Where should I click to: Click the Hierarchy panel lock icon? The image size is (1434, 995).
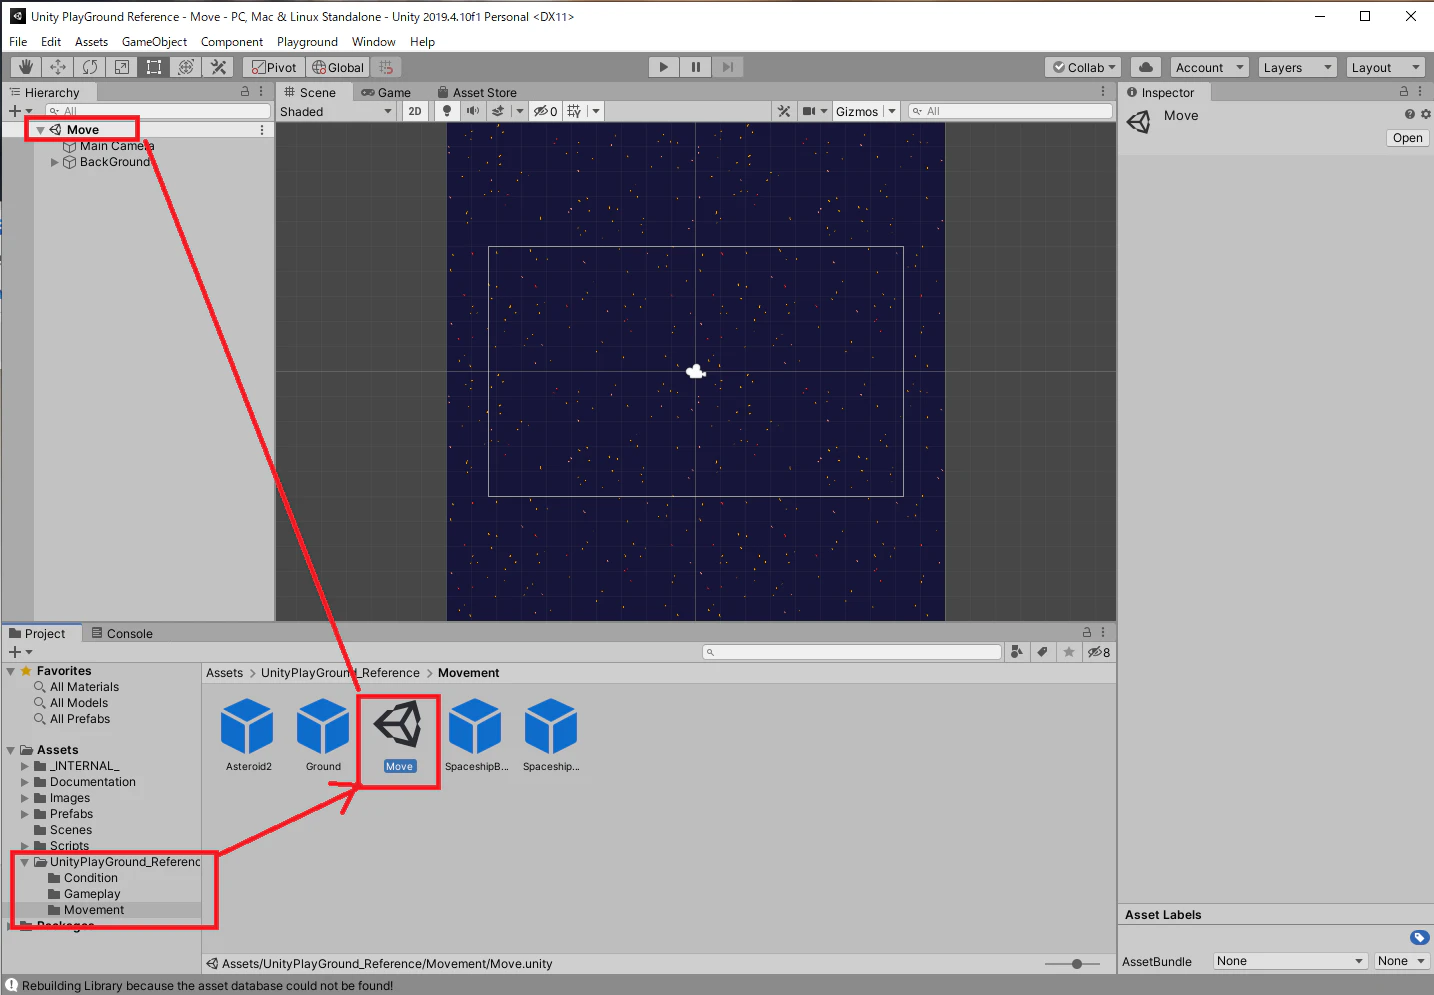[x=245, y=91]
